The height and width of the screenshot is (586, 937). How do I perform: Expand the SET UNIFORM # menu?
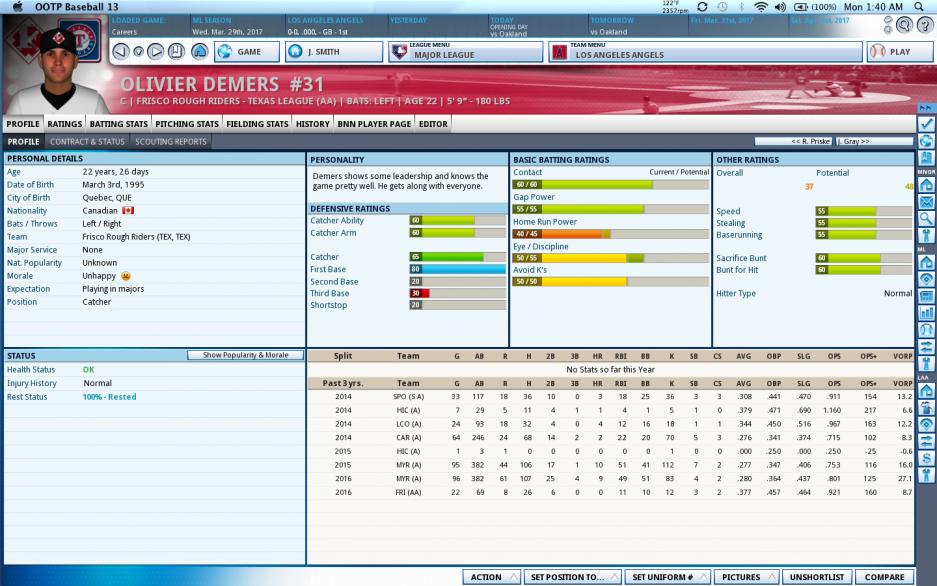(x=667, y=577)
